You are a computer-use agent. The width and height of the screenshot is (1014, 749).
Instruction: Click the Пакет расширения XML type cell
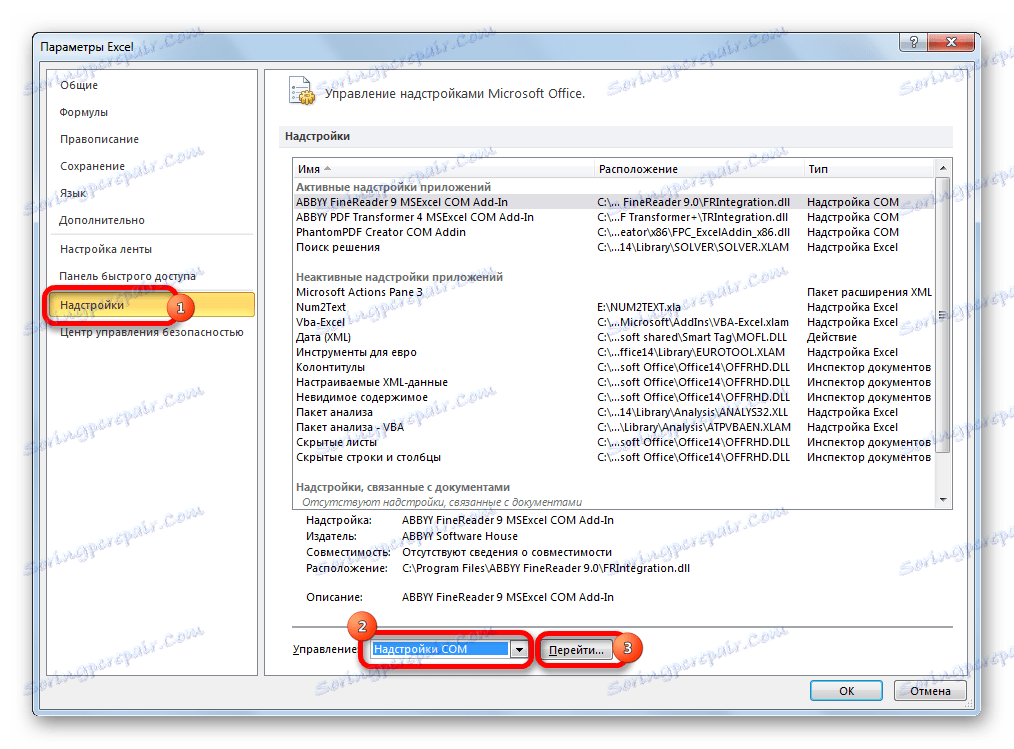(x=869, y=292)
